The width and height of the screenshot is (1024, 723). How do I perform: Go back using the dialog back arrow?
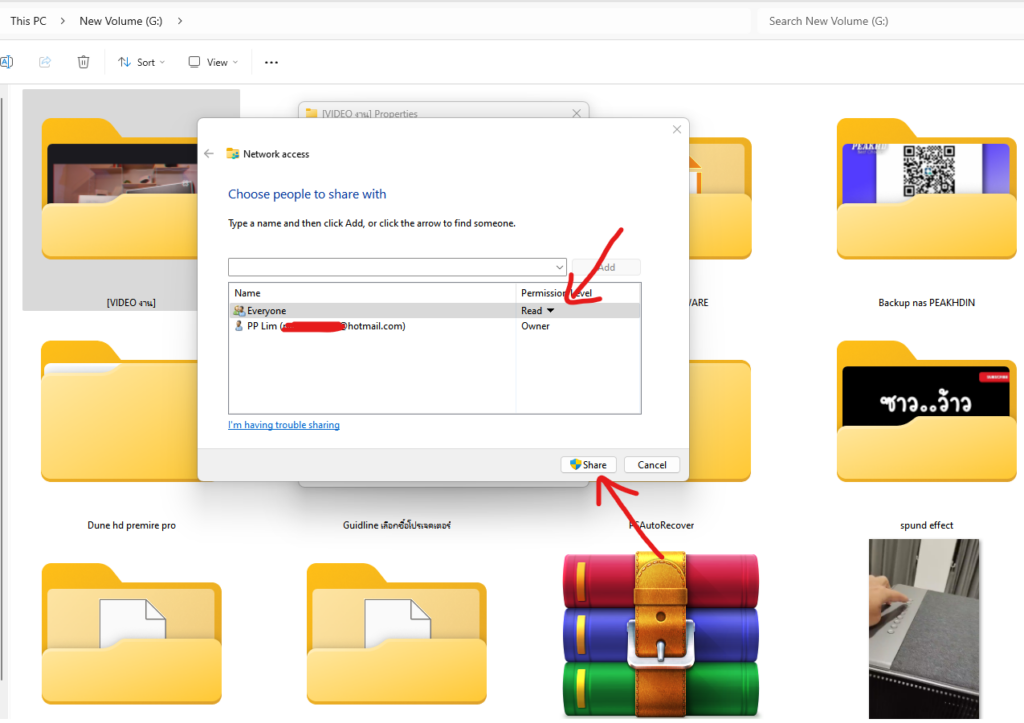[x=209, y=153]
